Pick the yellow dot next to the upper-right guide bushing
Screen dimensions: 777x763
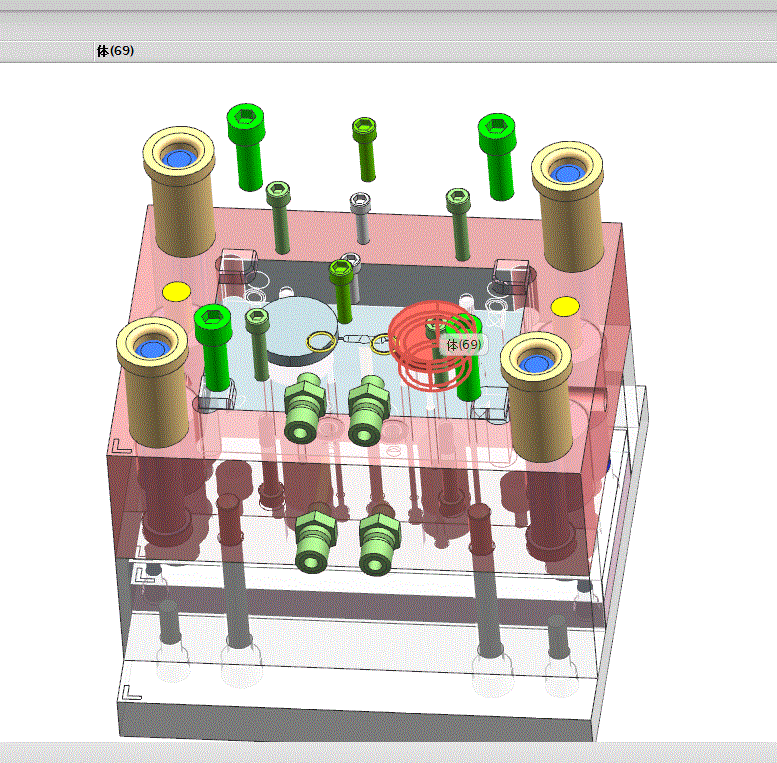565,306
